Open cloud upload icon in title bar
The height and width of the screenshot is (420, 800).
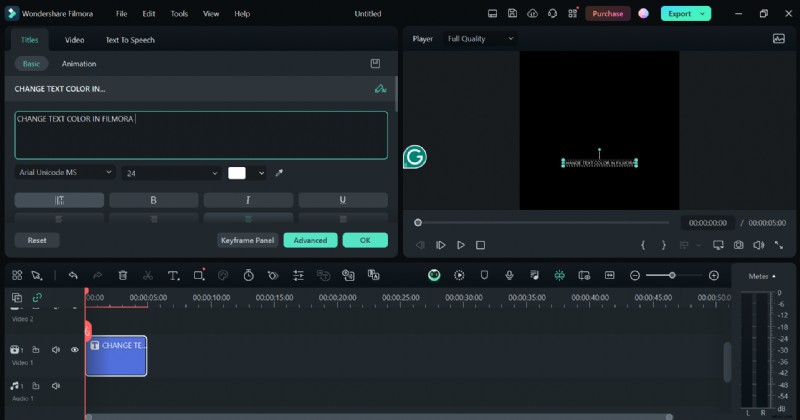(532, 14)
